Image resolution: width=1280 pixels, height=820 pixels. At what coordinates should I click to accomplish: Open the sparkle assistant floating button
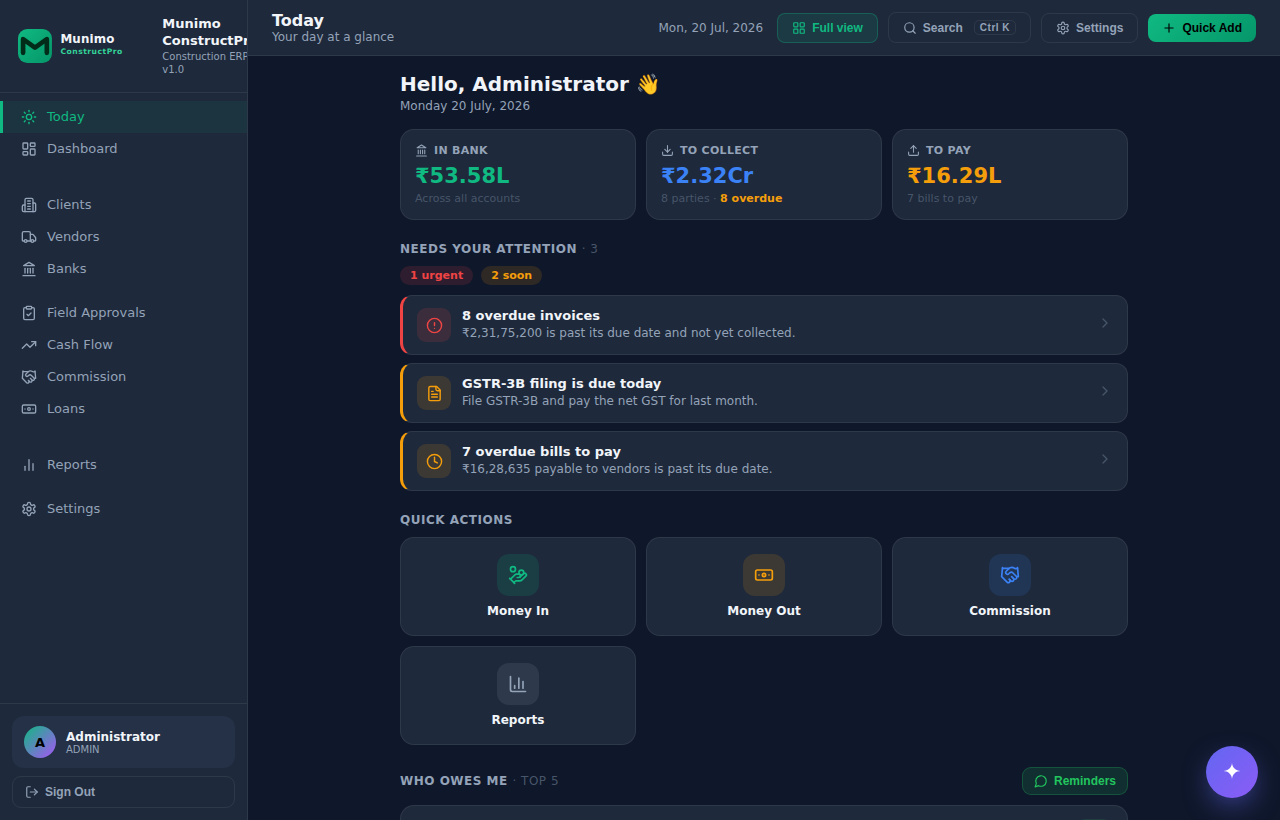[x=1232, y=772]
